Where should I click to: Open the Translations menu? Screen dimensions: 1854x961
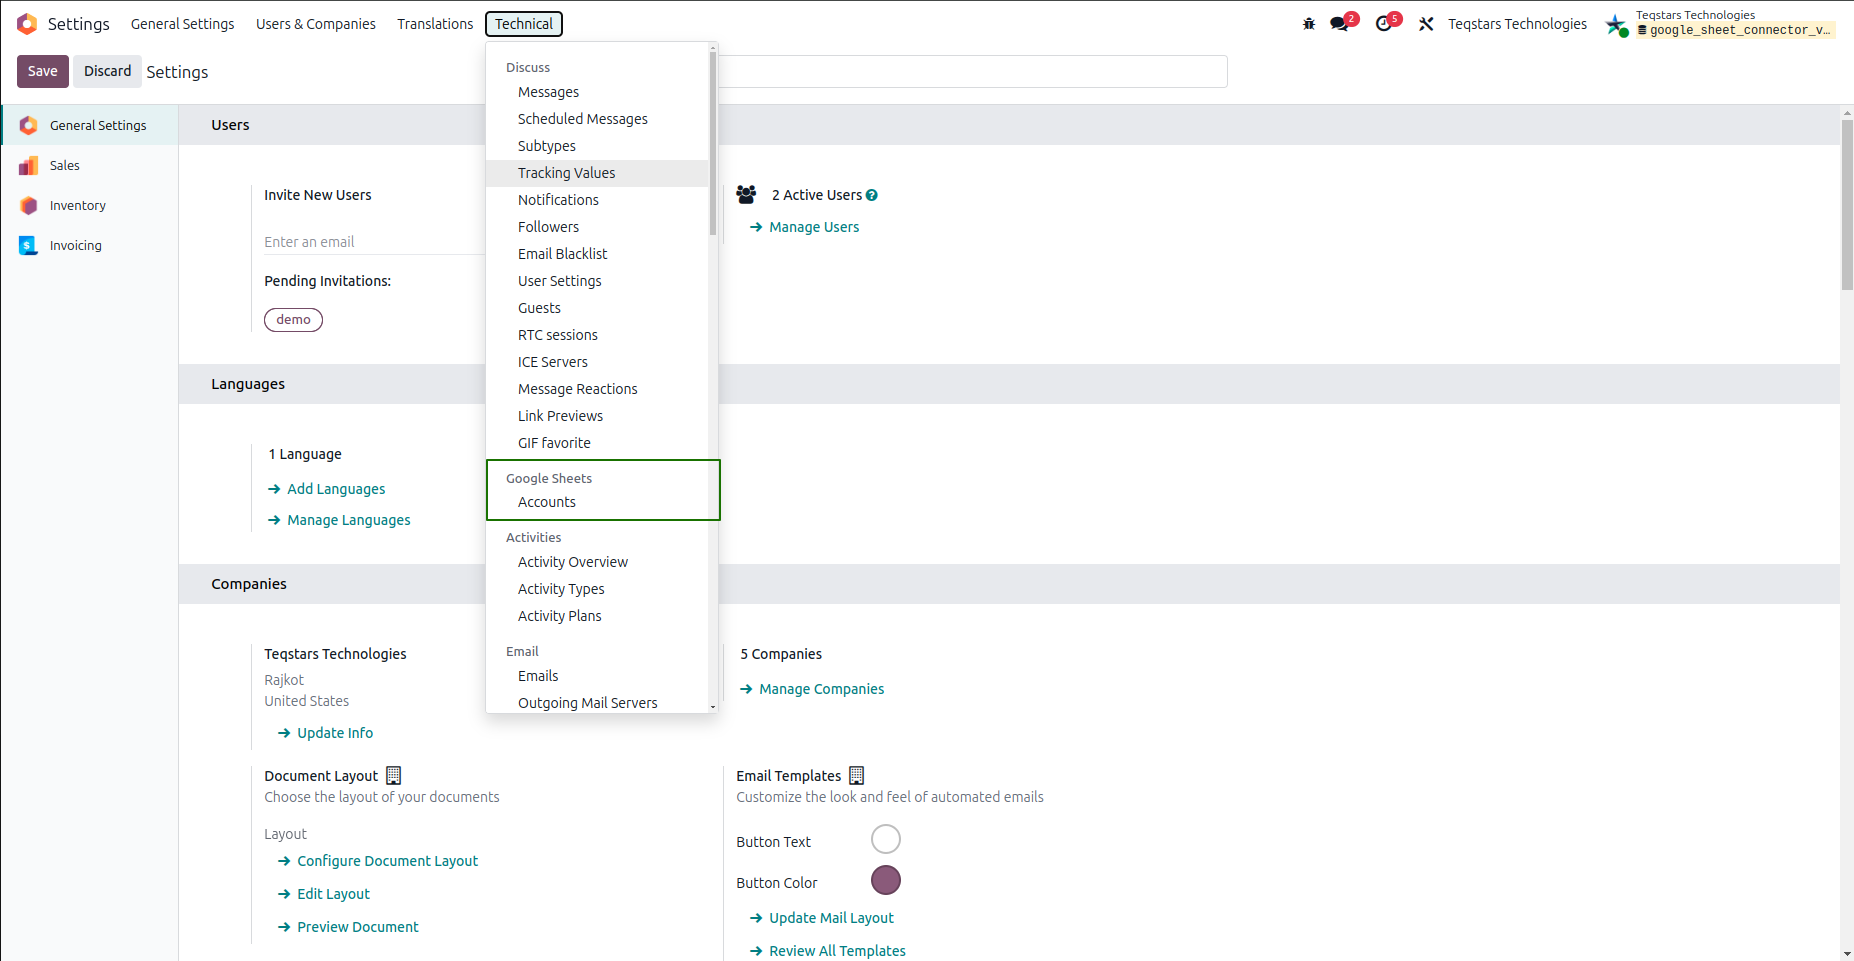(x=435, y=24)
